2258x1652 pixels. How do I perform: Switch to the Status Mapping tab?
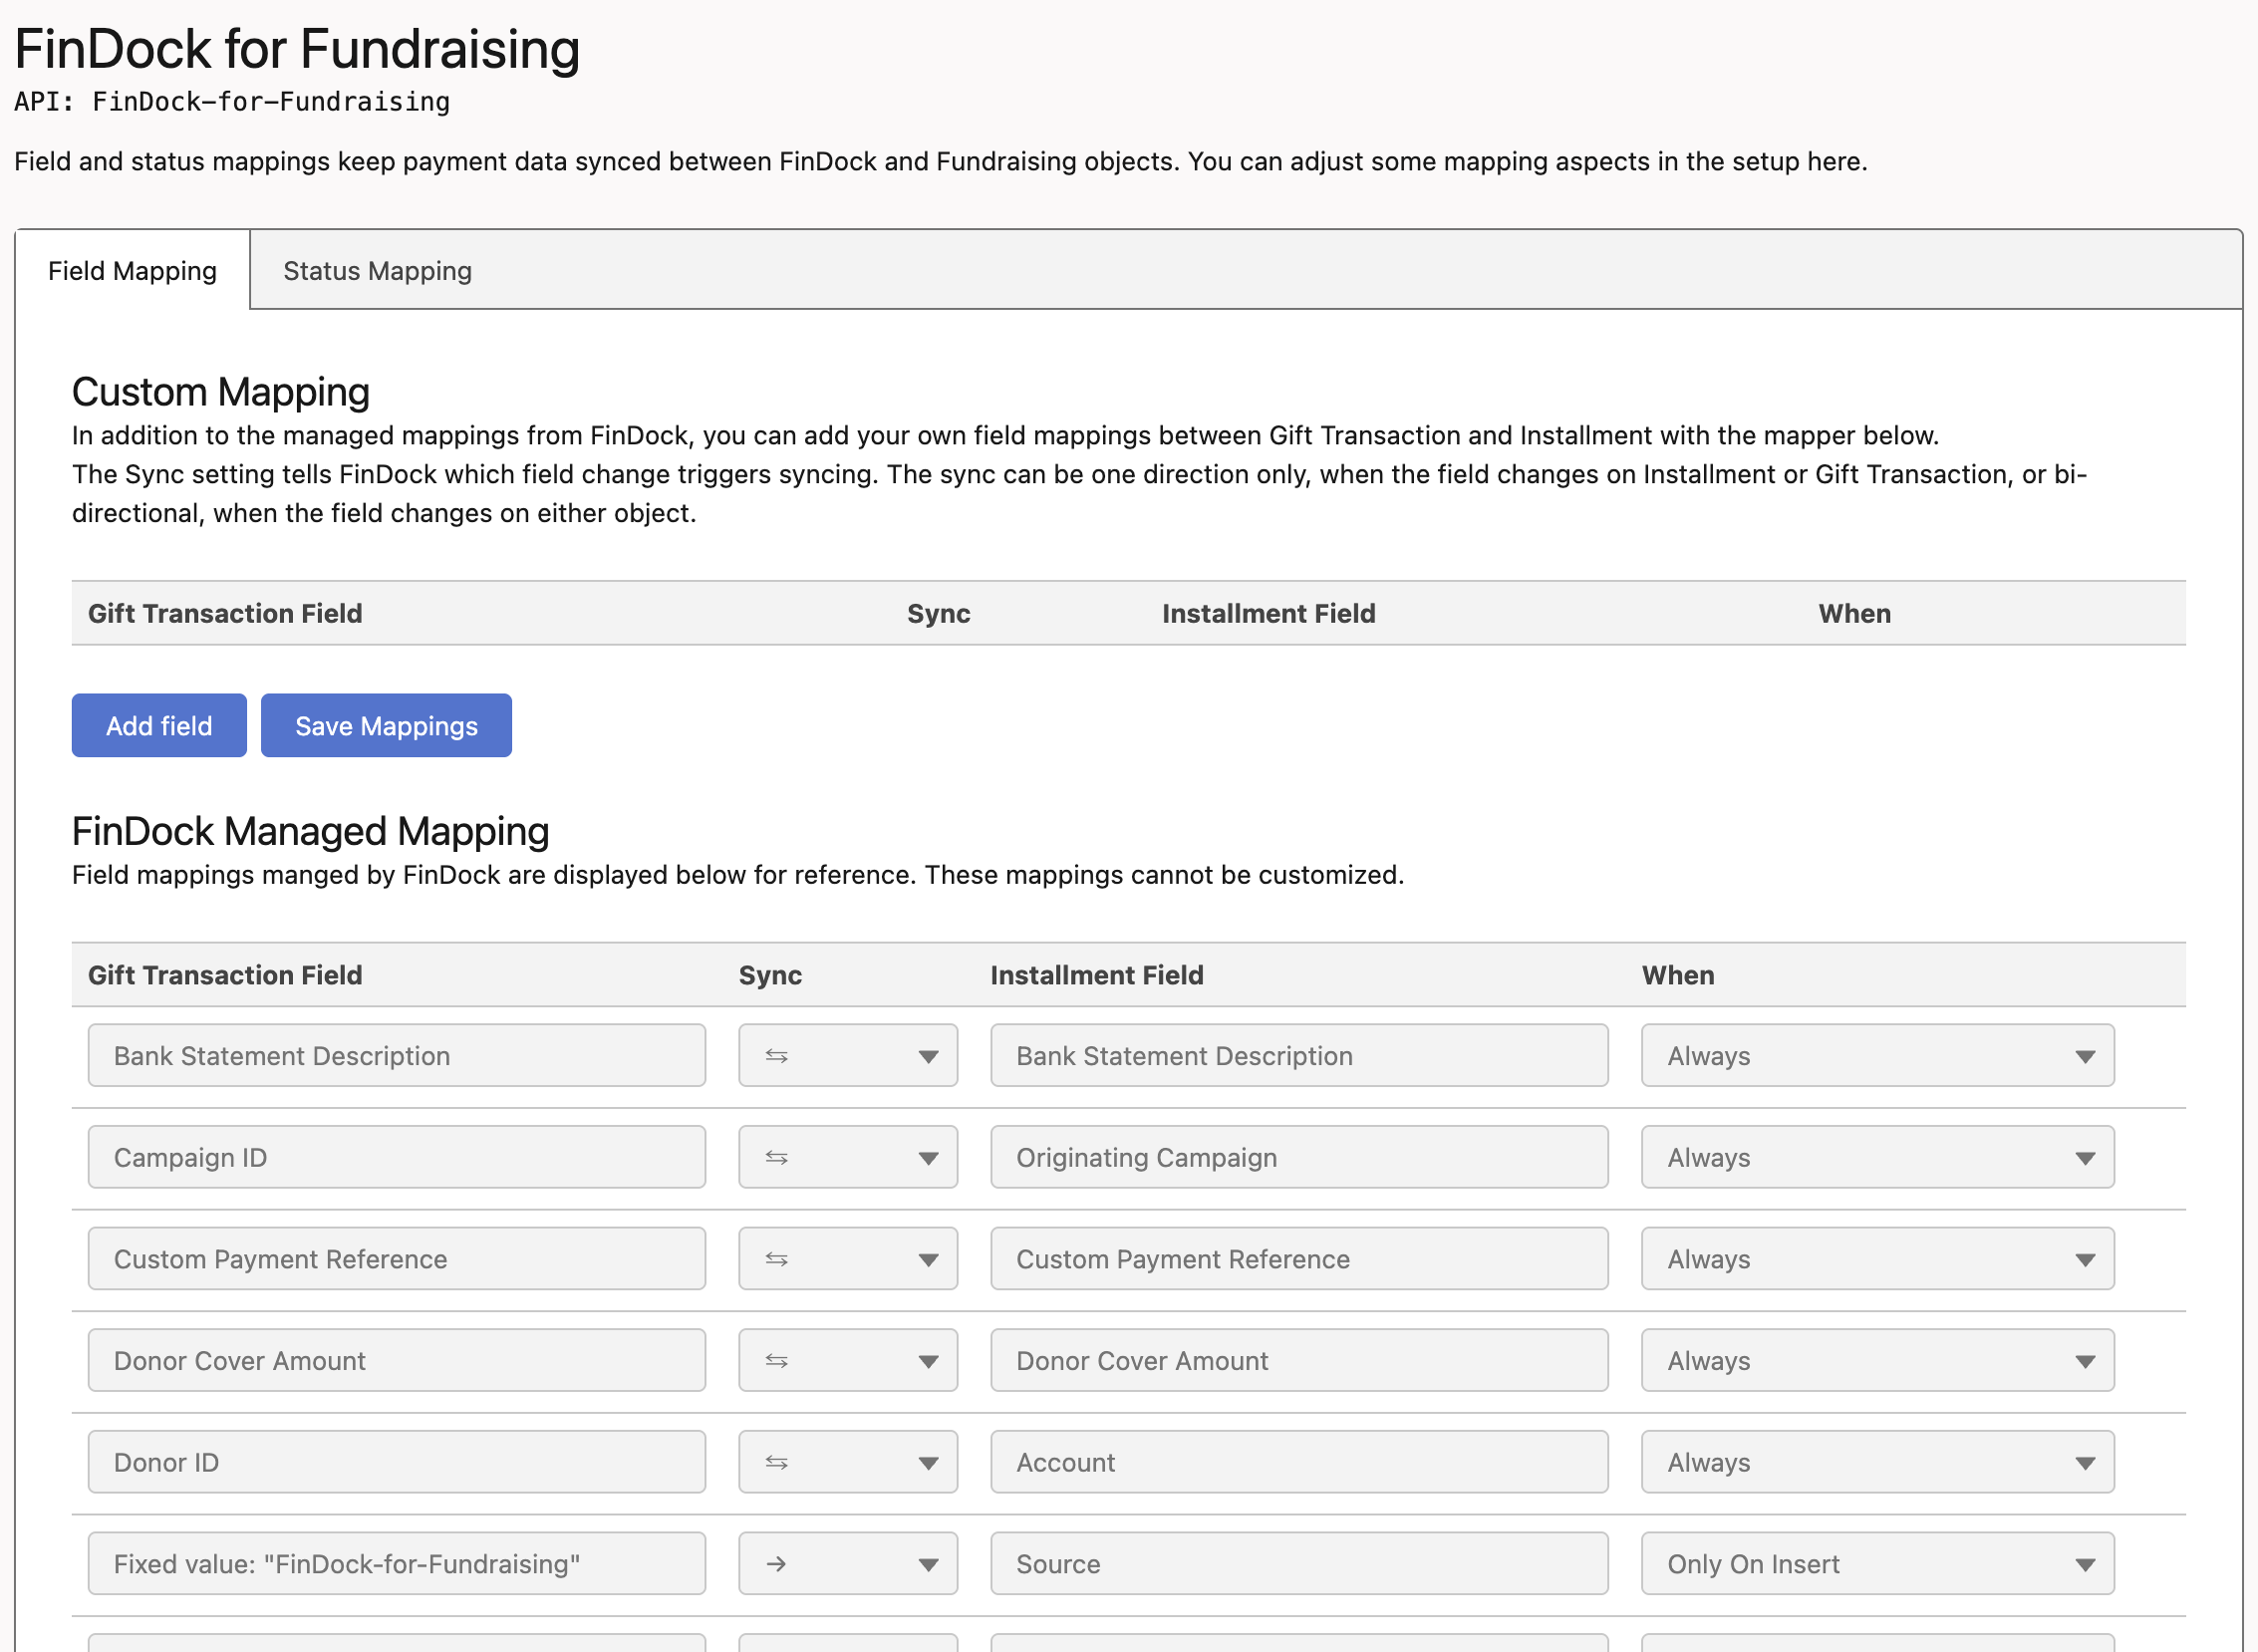(377, 271)
